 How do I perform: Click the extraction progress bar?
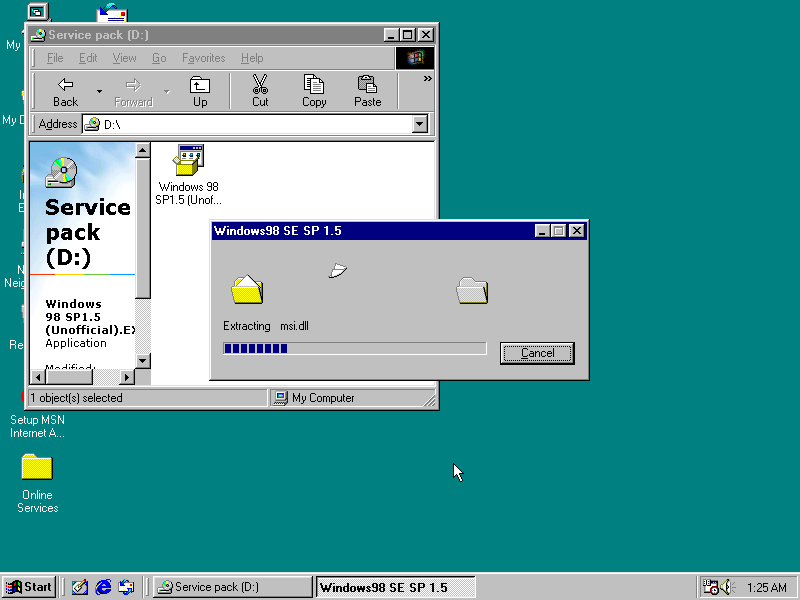click(x=354, y=348)
